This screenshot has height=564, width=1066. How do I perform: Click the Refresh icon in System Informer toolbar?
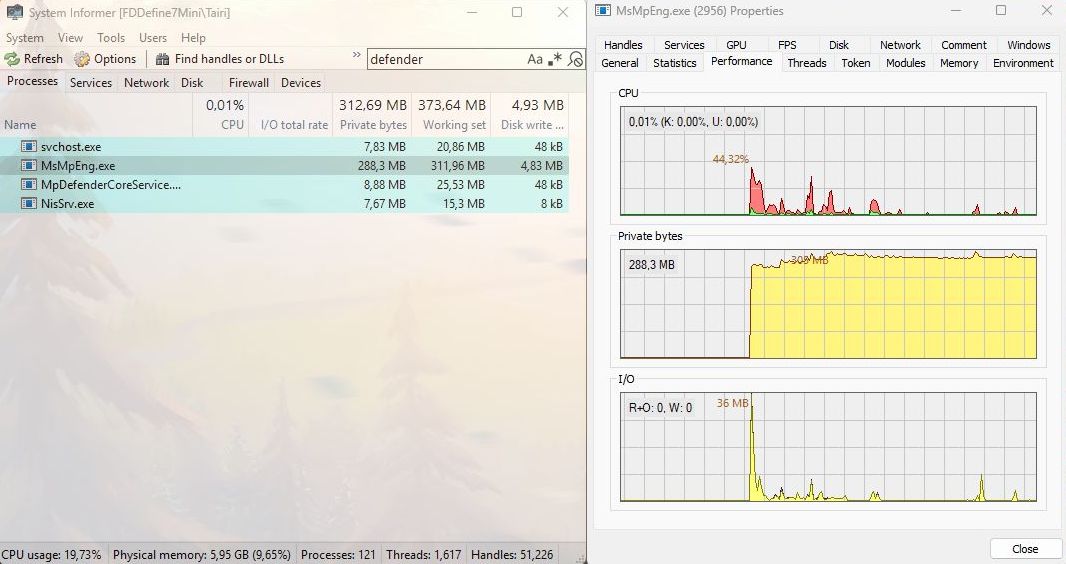tap(12, 59)
